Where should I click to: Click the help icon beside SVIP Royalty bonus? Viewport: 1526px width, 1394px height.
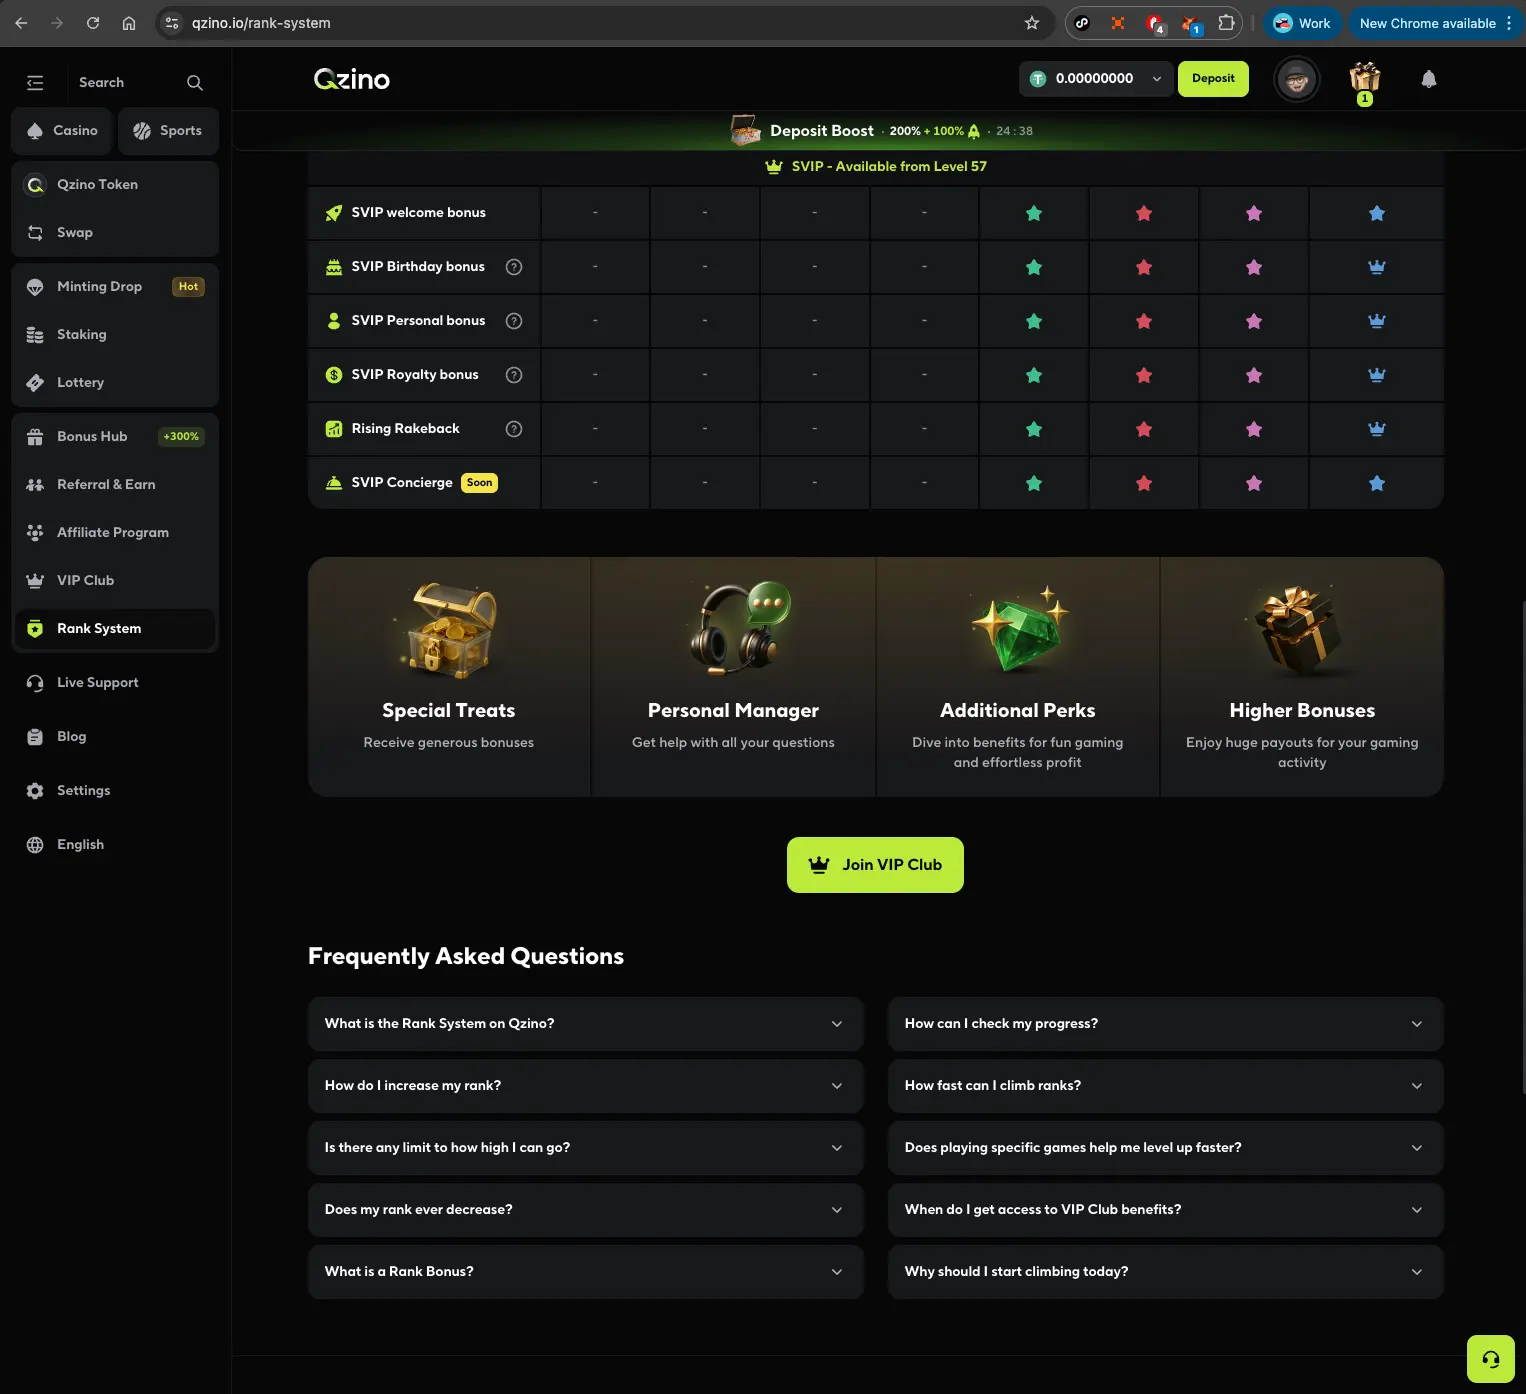coord(514,375)
